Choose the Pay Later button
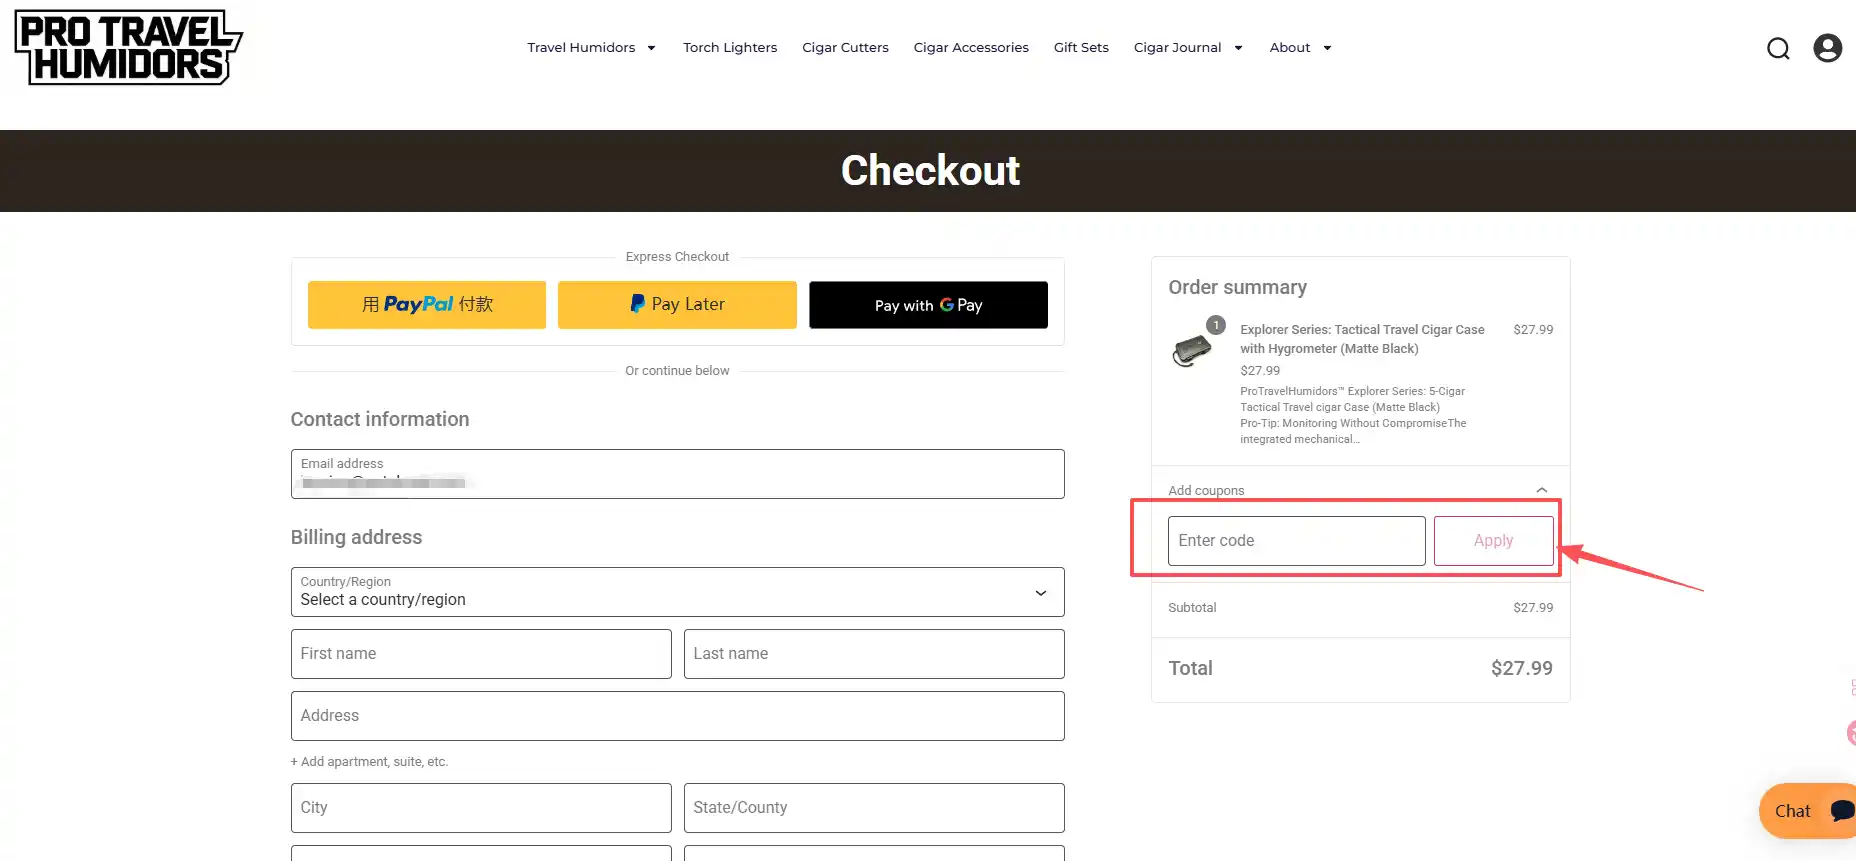Viewport: 1856px width, 861px height. [x=677, y=304]
